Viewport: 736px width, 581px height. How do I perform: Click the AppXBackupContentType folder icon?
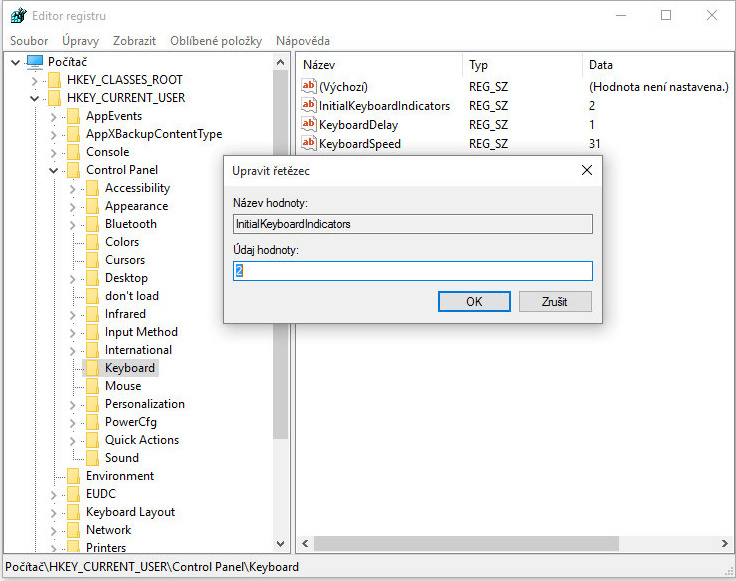(73, 134)
